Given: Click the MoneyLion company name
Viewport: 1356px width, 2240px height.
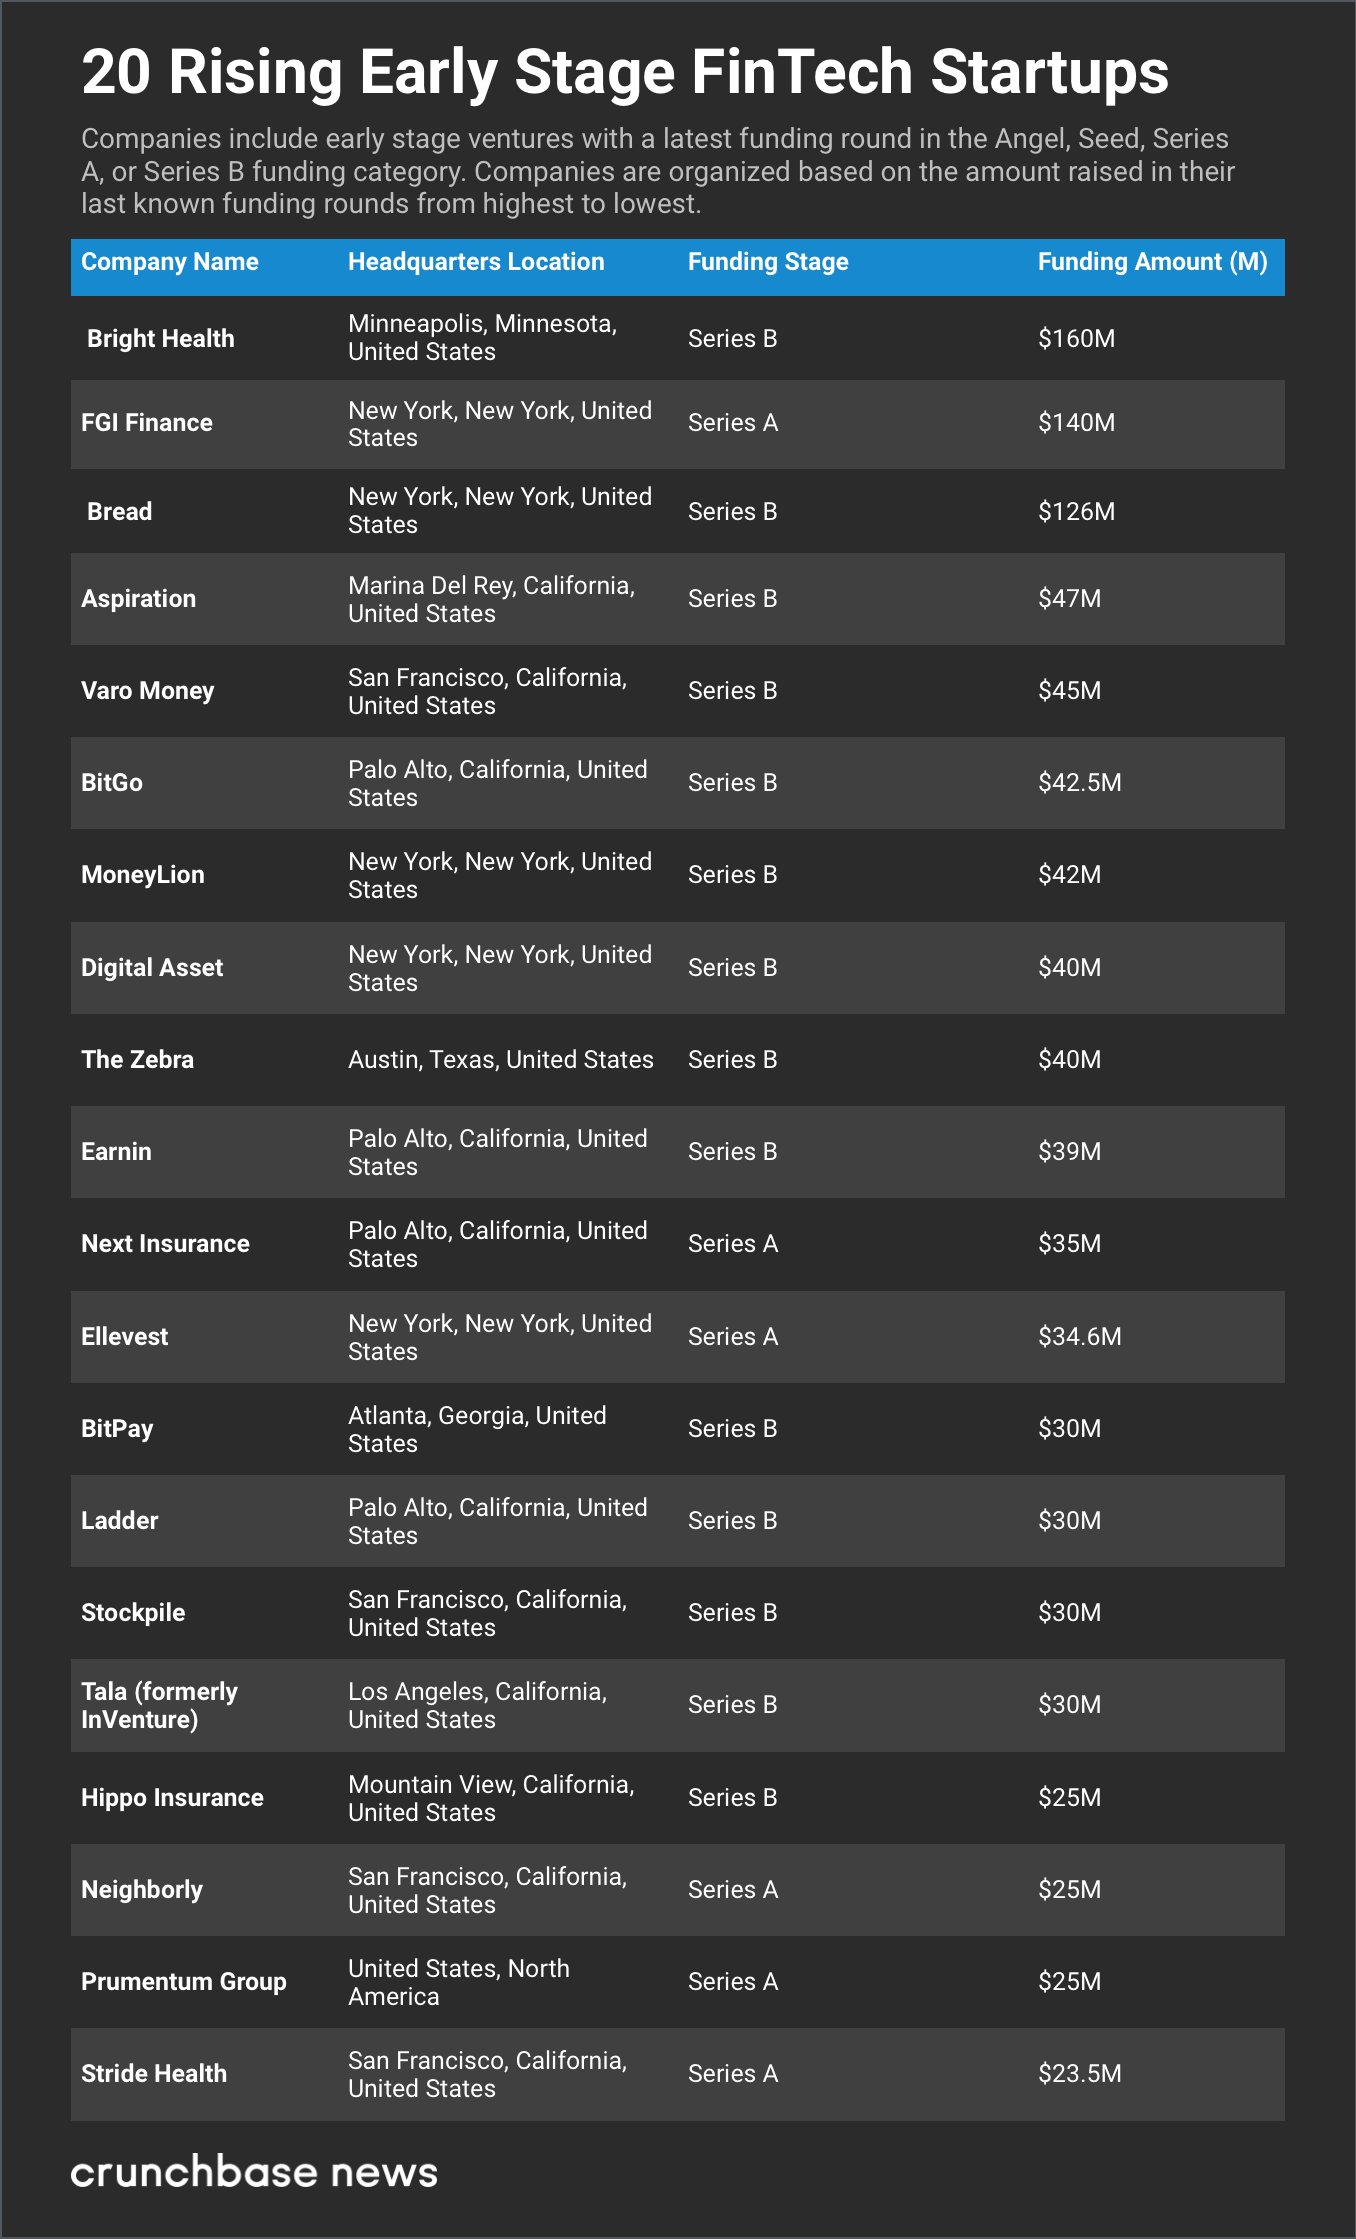Looking at the screenshot, I should coord(143,875).
